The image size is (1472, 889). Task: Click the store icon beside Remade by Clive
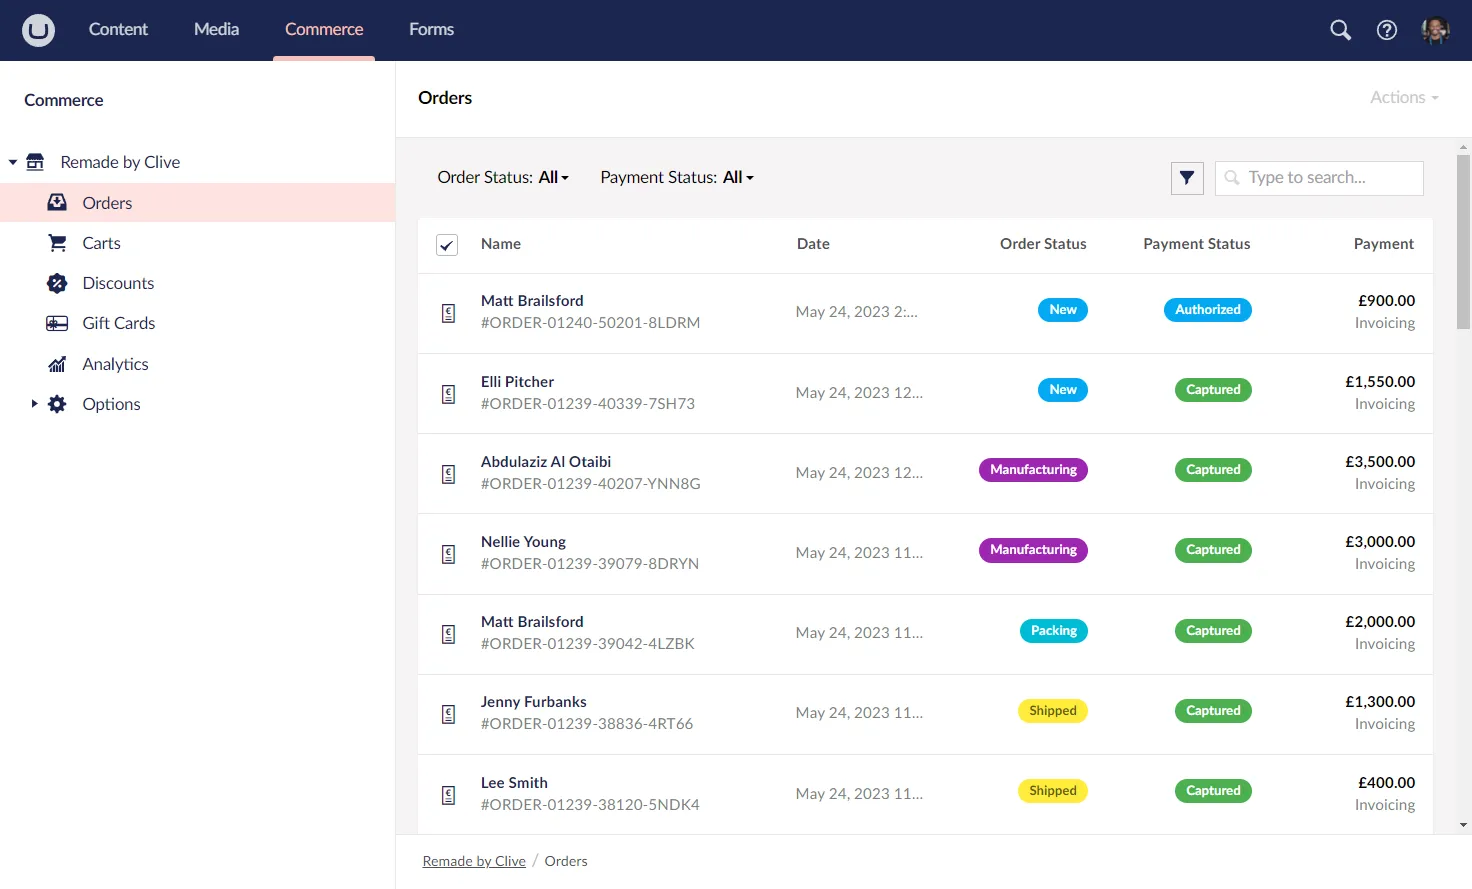pos(35,161)
